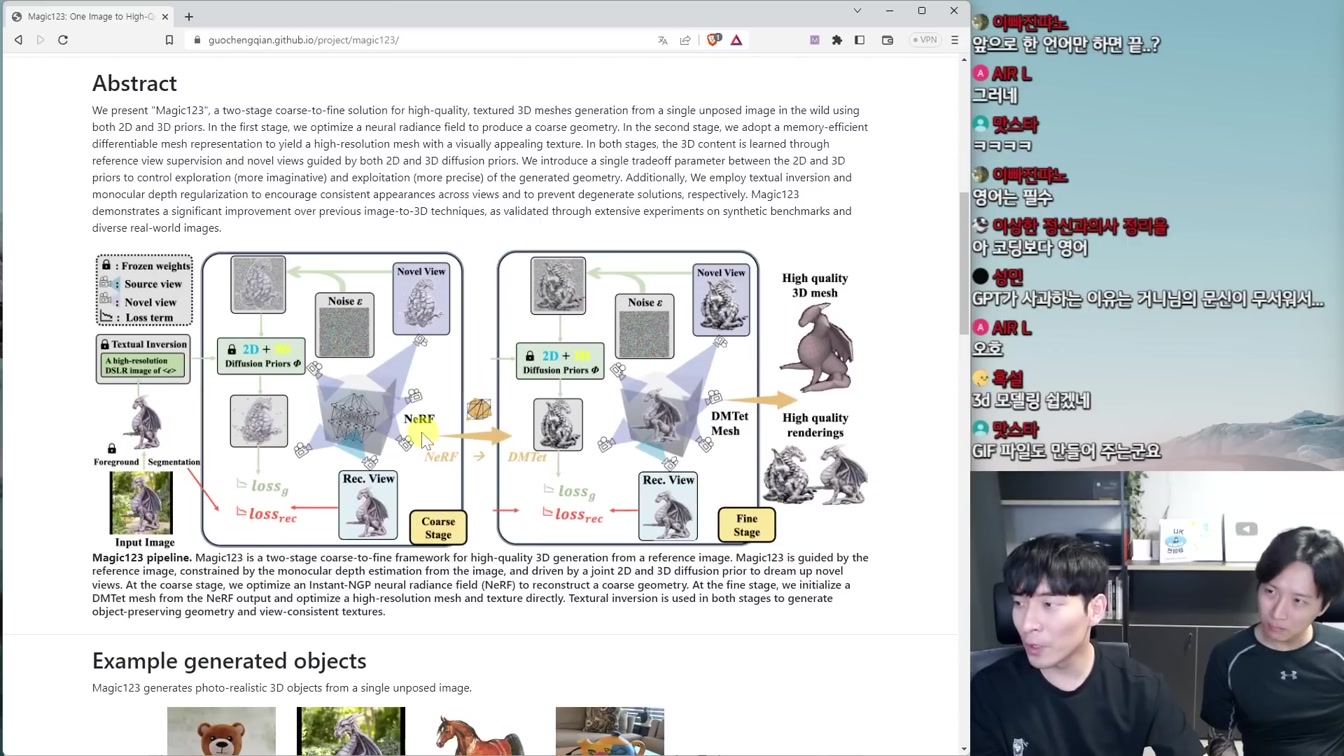Viewport: 1344px width, 756px height.
Task: Click the Coarse Stage label box
Action: [438, 527]
